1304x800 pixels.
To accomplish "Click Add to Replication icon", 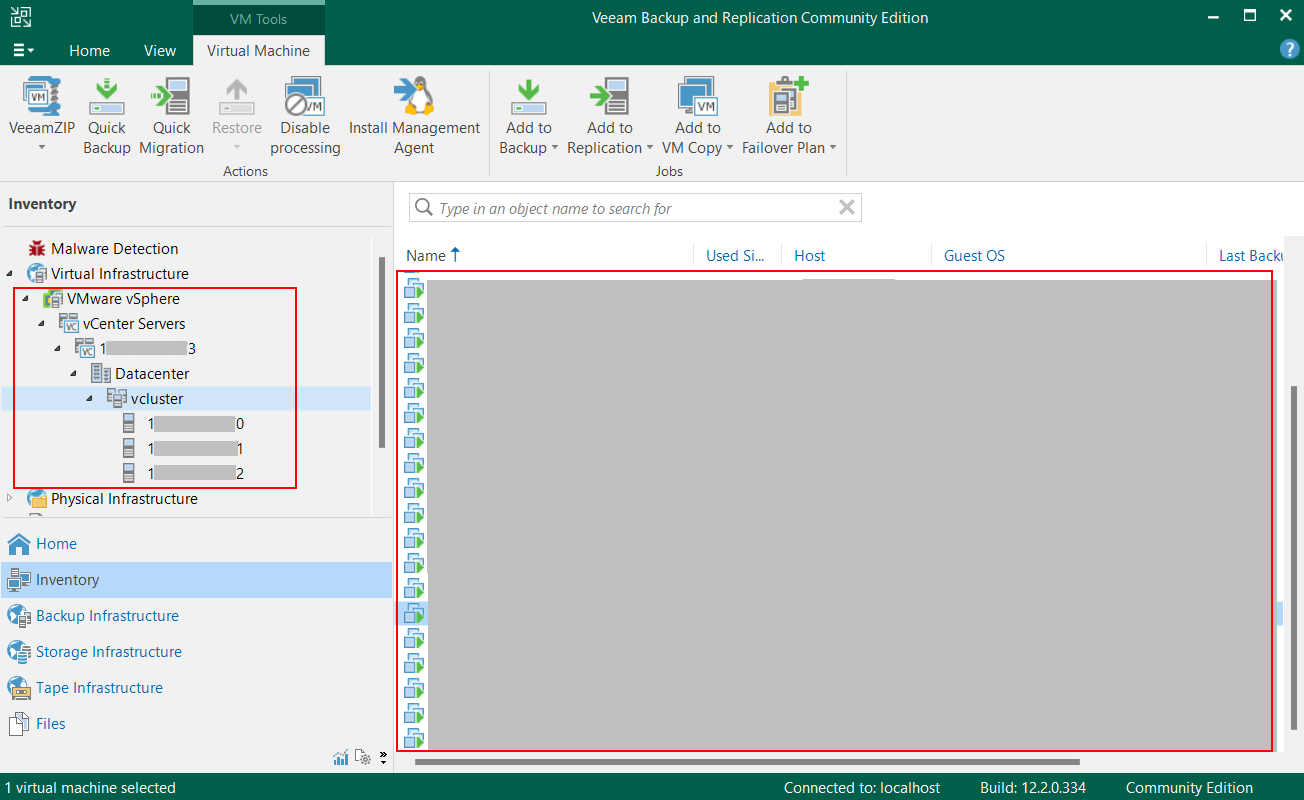I will pyautogui.click(x=609, y=97).
